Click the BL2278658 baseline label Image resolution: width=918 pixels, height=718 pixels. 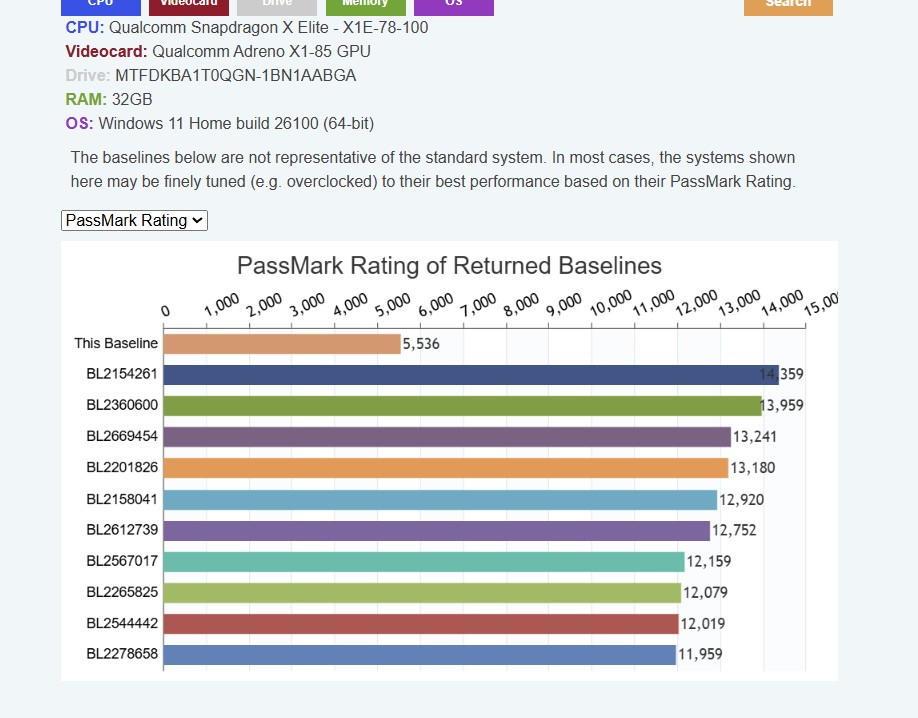[x=122, y=654]
